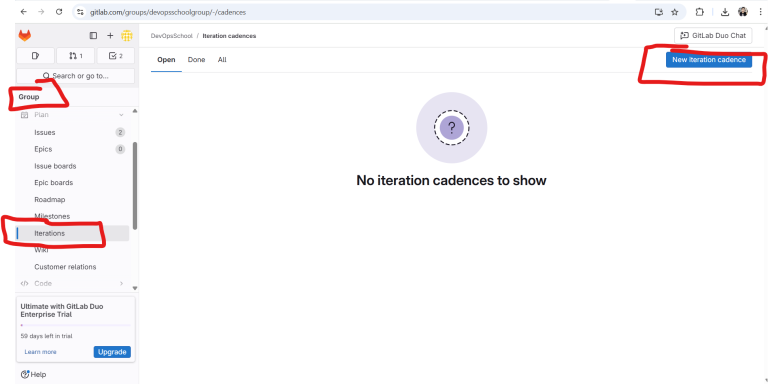The height and width of the screenshot is (384, 768).
Task: Open the user avatar menu in sidebar
Action: click(x=127, y=36)
